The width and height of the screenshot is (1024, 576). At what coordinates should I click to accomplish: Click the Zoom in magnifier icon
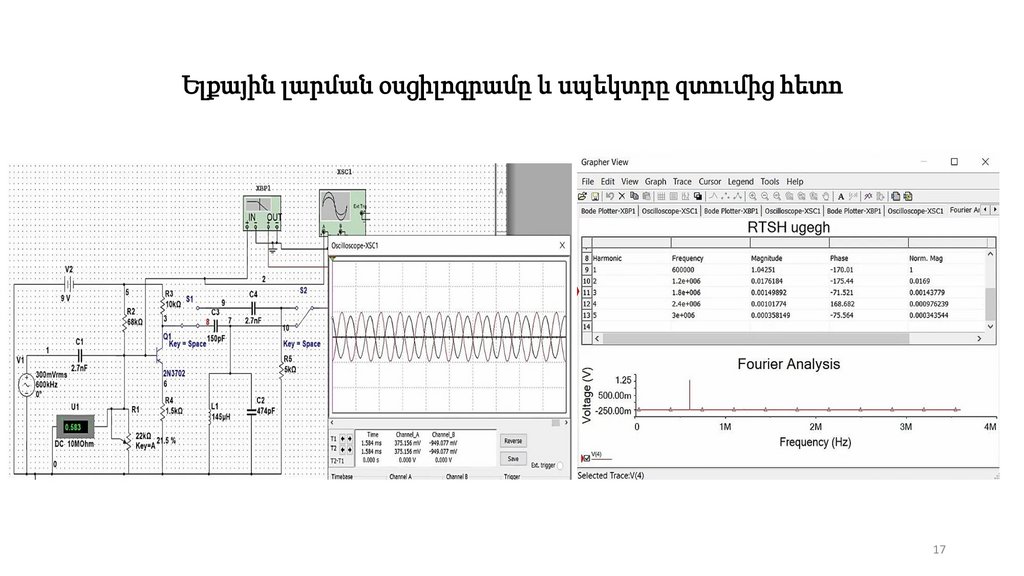(752, 196)
